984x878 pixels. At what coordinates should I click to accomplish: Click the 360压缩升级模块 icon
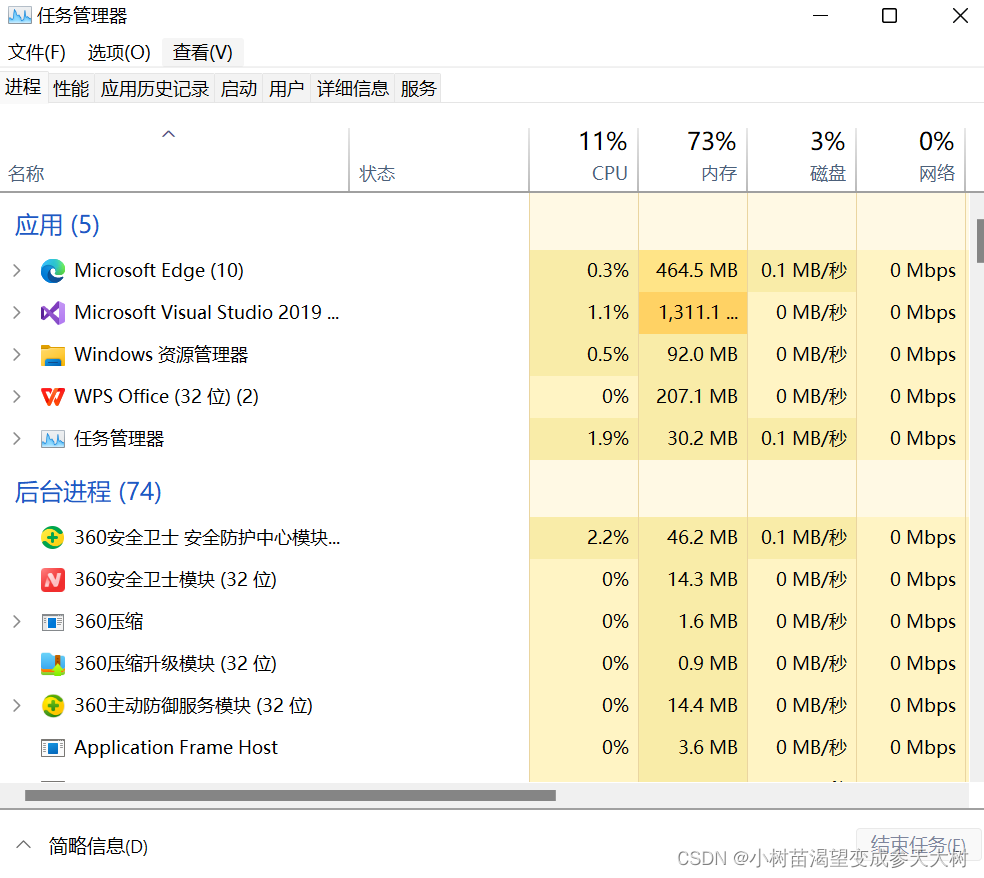click(53, 664)
